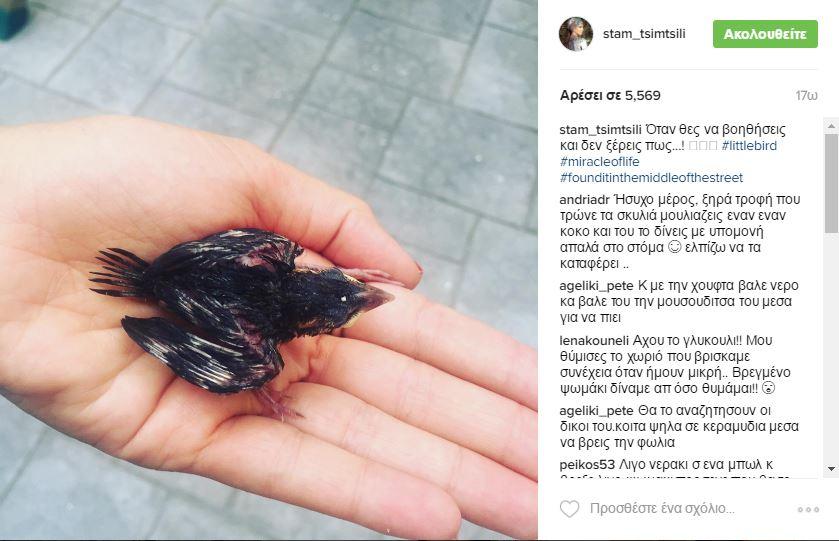Open commenter andriadr's profile
839x541 pixels.
[x=584, y=200]
